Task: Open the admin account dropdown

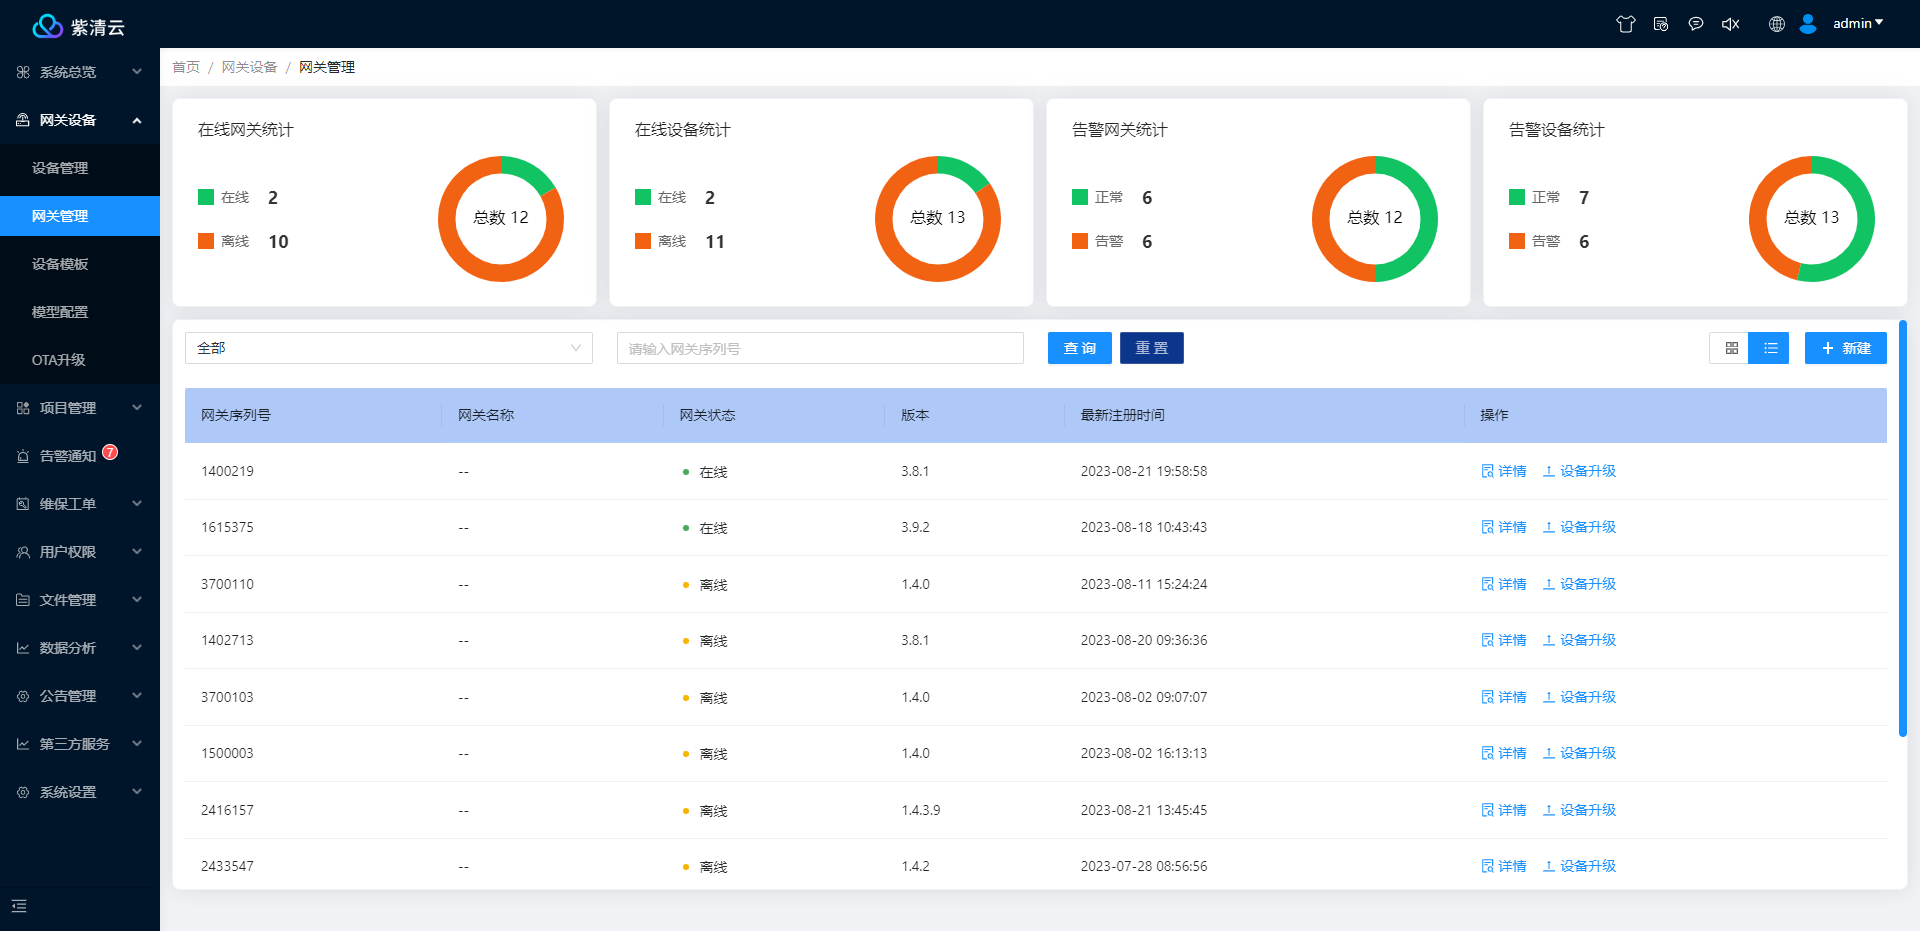Action: (1858, 23)
